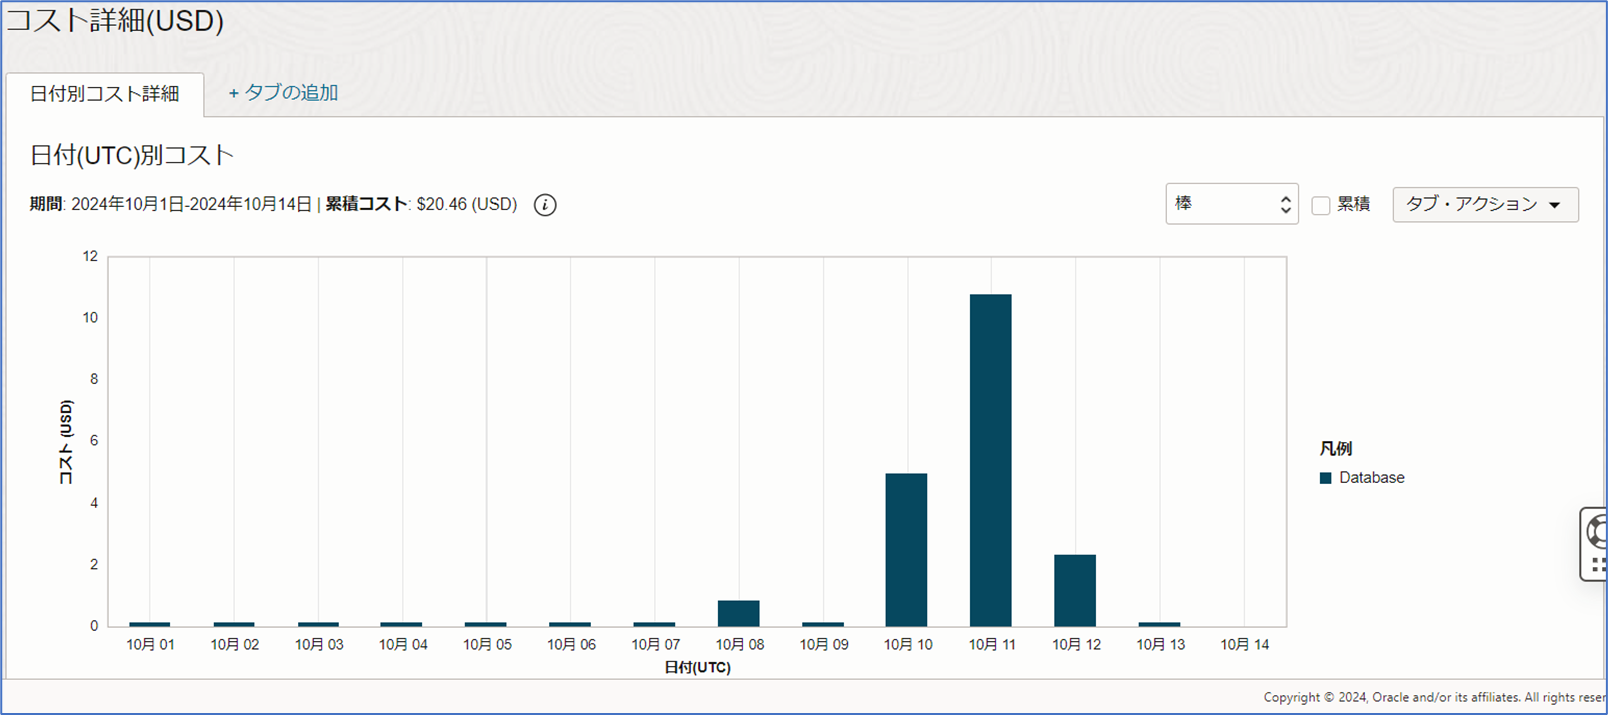Image resolution: width=1608 pixels, height=715 pixels.
Task: Click the コスト詳細(USD) page title
Action: [115, 20]
